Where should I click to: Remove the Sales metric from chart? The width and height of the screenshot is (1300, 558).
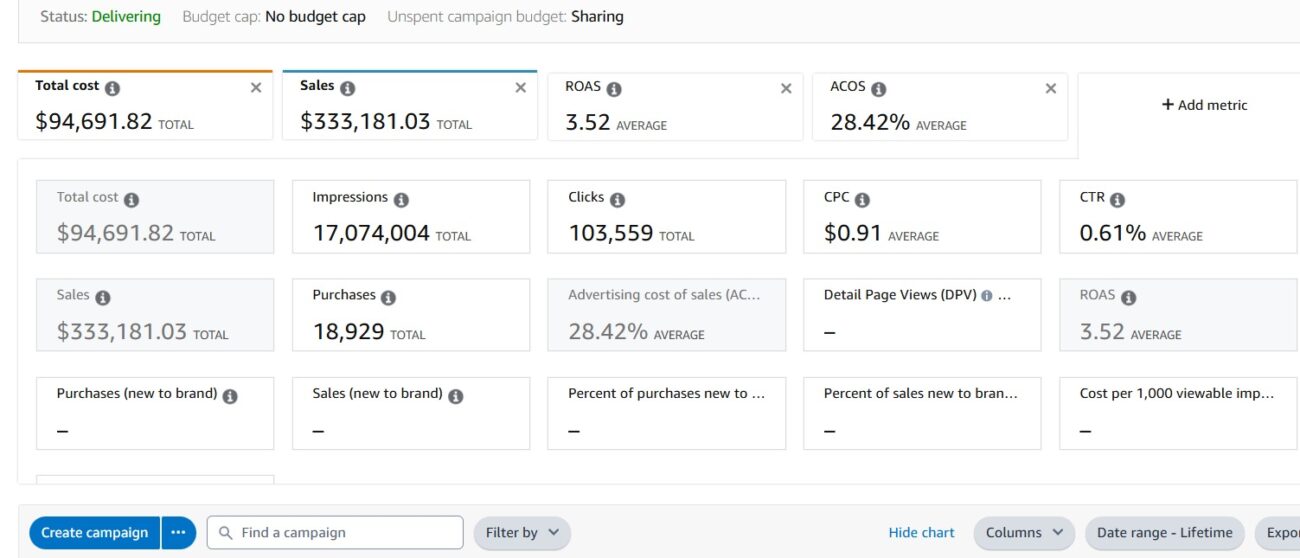point(520,88)
